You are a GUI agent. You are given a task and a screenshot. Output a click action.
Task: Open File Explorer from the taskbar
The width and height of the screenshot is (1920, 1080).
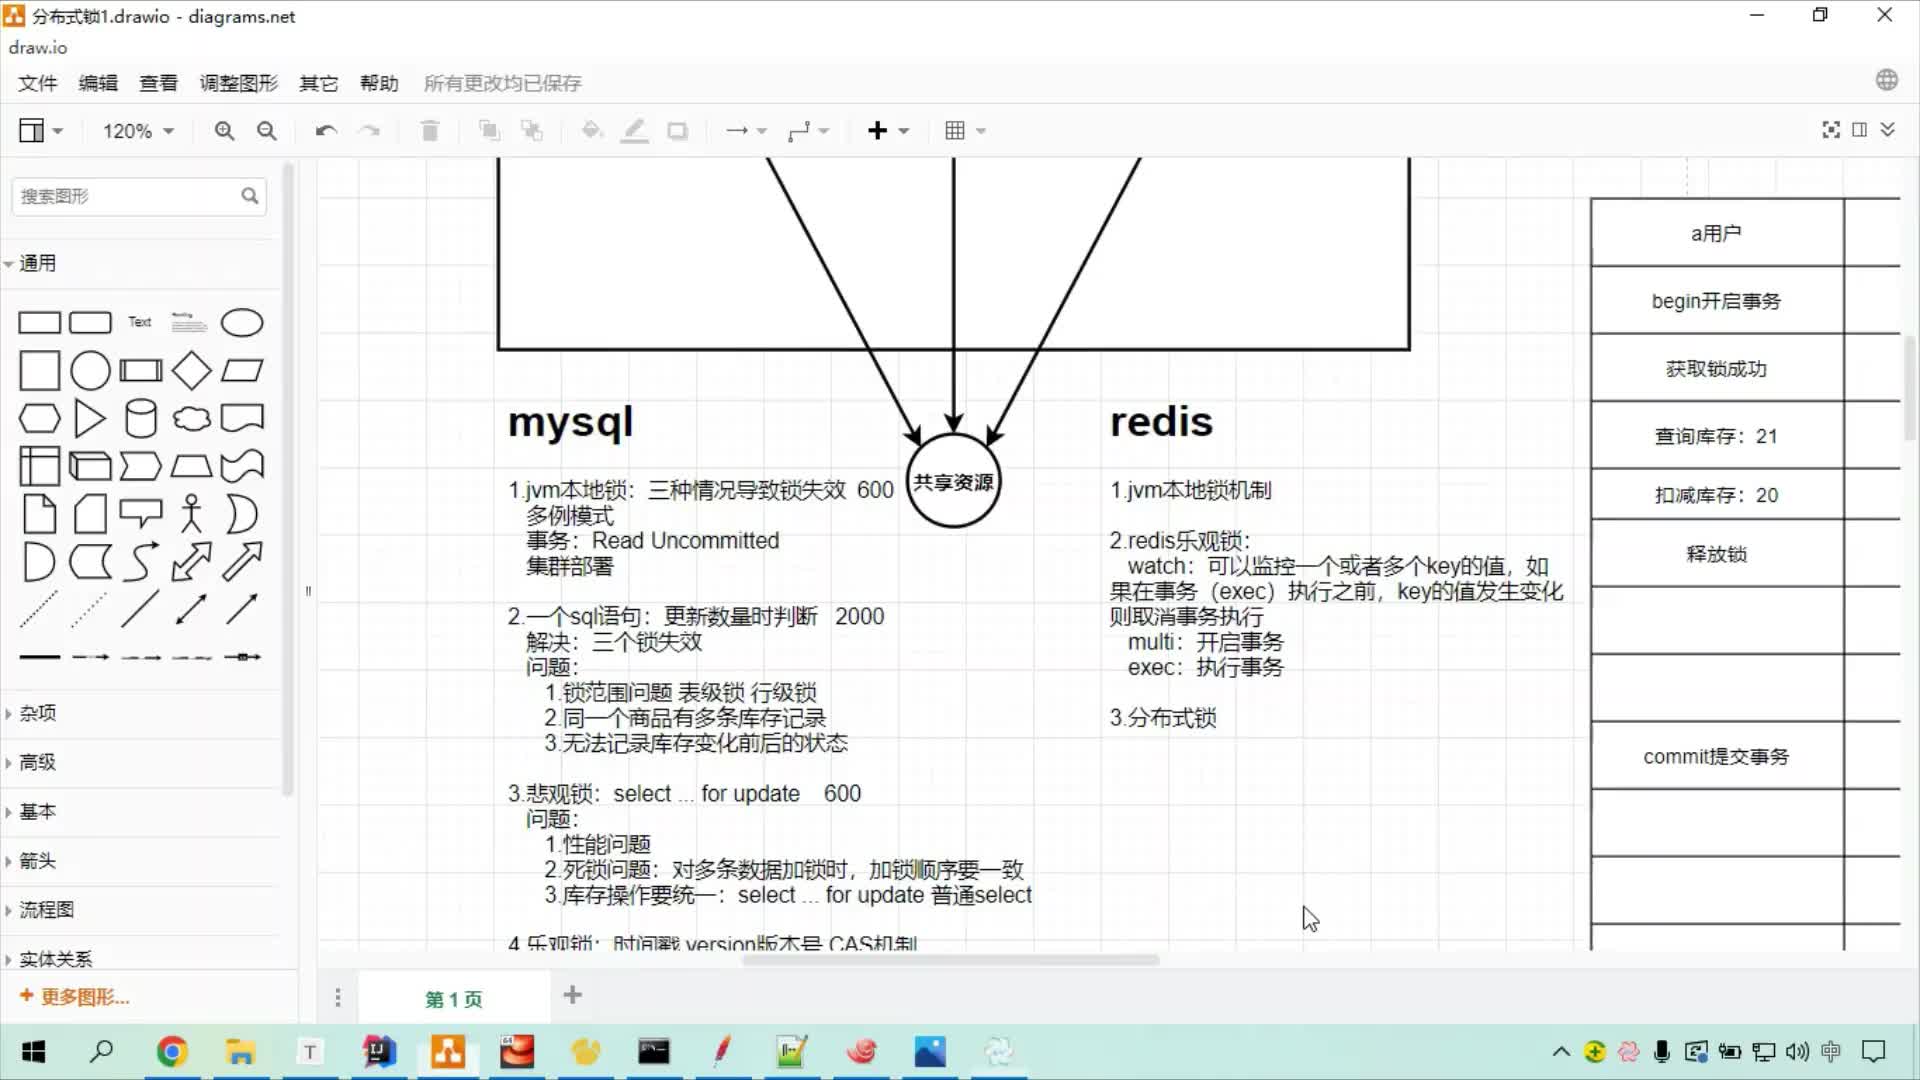tap(240, 1052)
